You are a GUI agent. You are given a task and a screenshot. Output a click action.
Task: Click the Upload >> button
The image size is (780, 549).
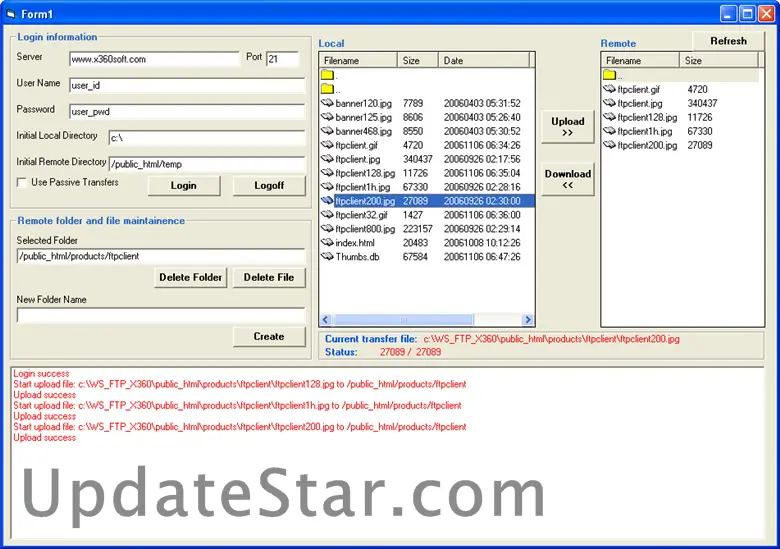(568, 127)
